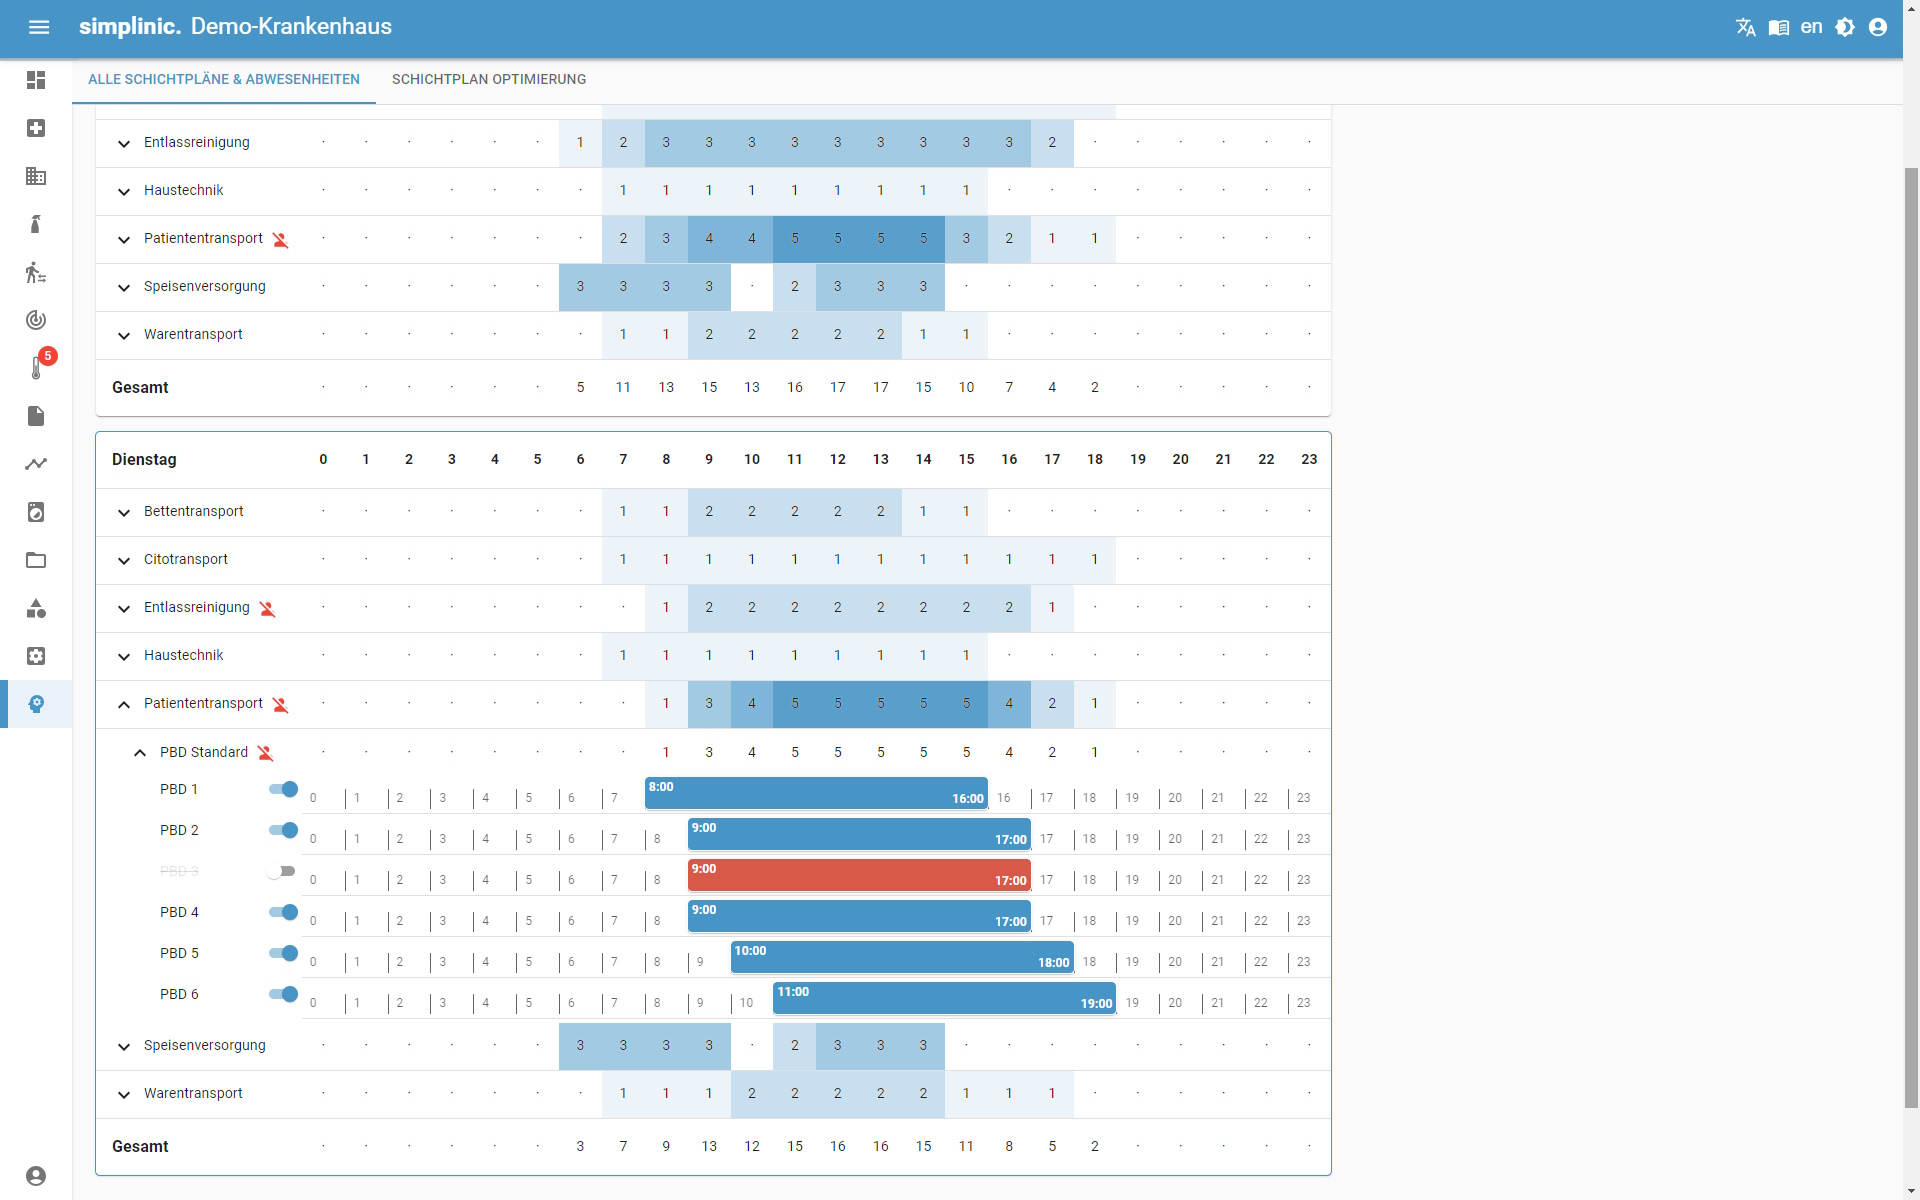Viewport: 1920px width, 1200px height.
Task: Switch to Schichtplan Optimierung tab
Action: (488, 79)
